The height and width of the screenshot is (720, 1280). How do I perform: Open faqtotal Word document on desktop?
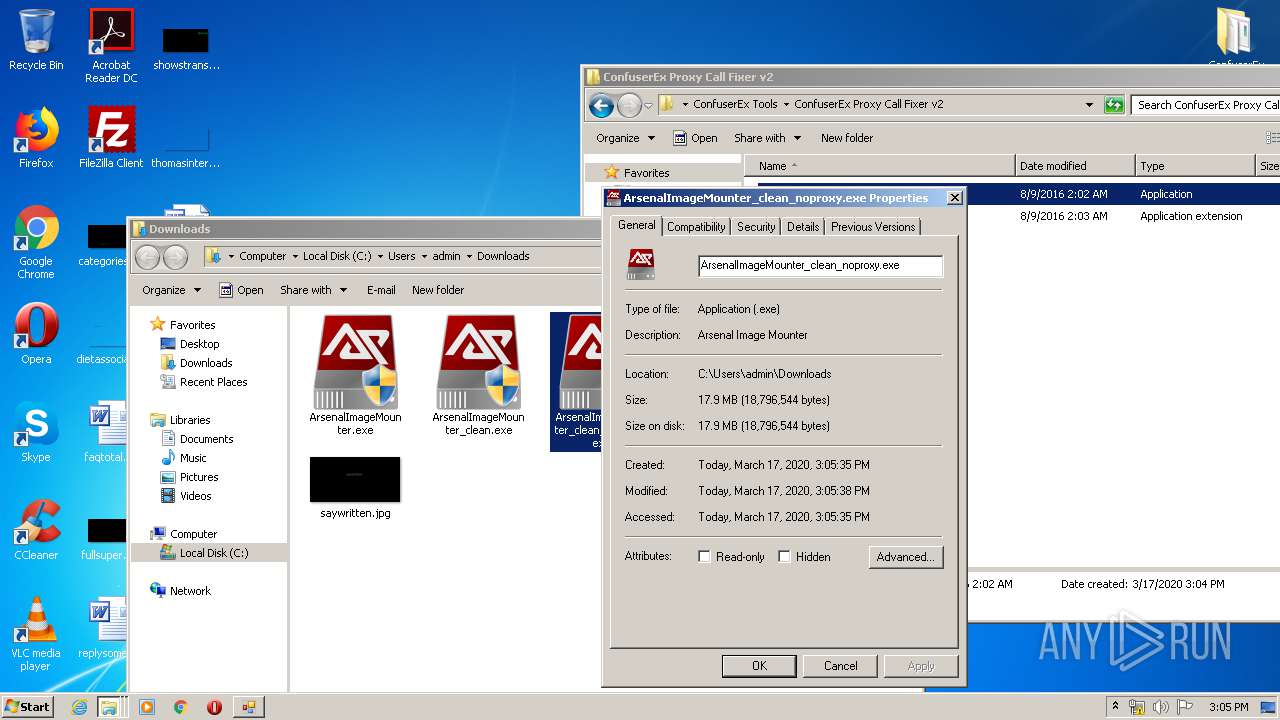[104, 432]
